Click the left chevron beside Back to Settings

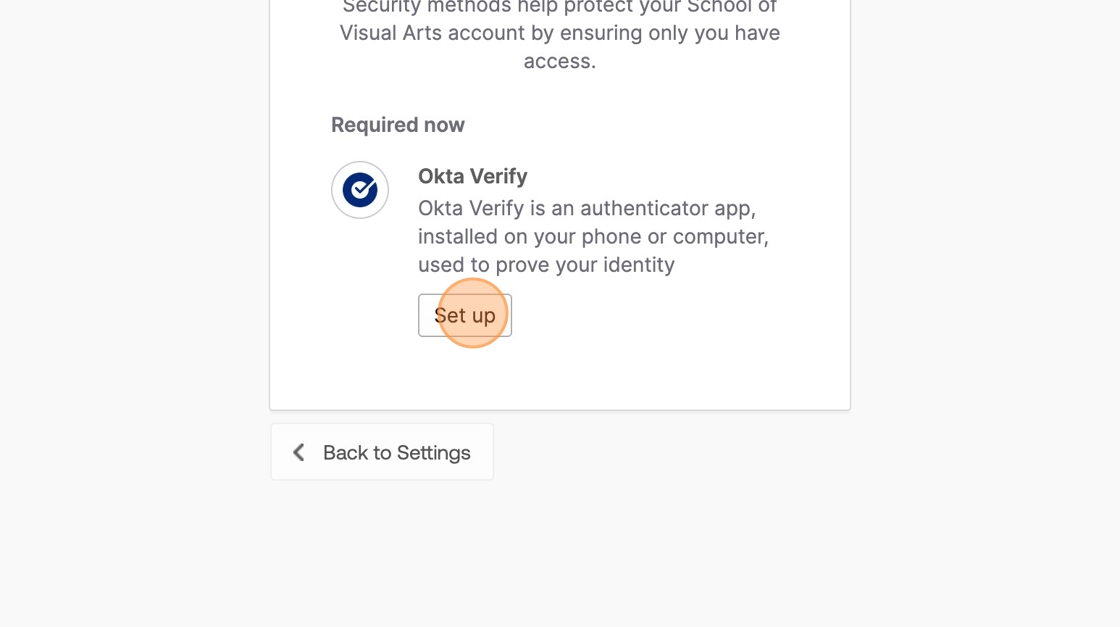298,453
